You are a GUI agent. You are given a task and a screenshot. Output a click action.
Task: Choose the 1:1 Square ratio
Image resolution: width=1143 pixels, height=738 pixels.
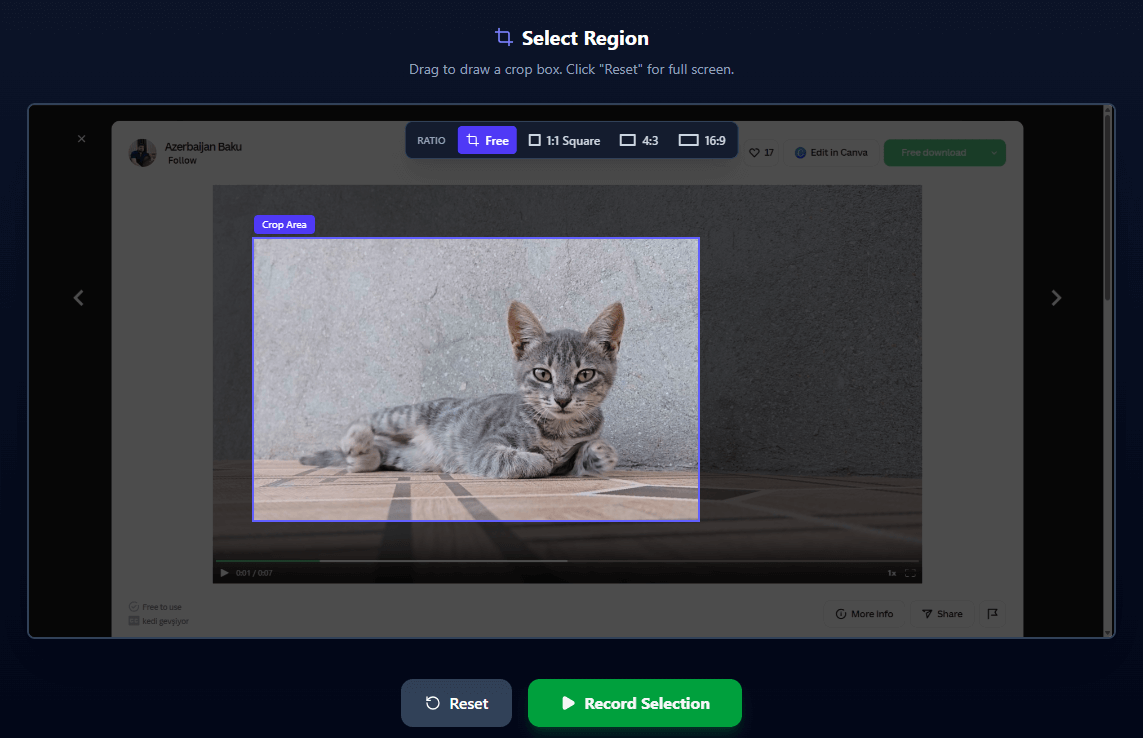coord(564,140)
